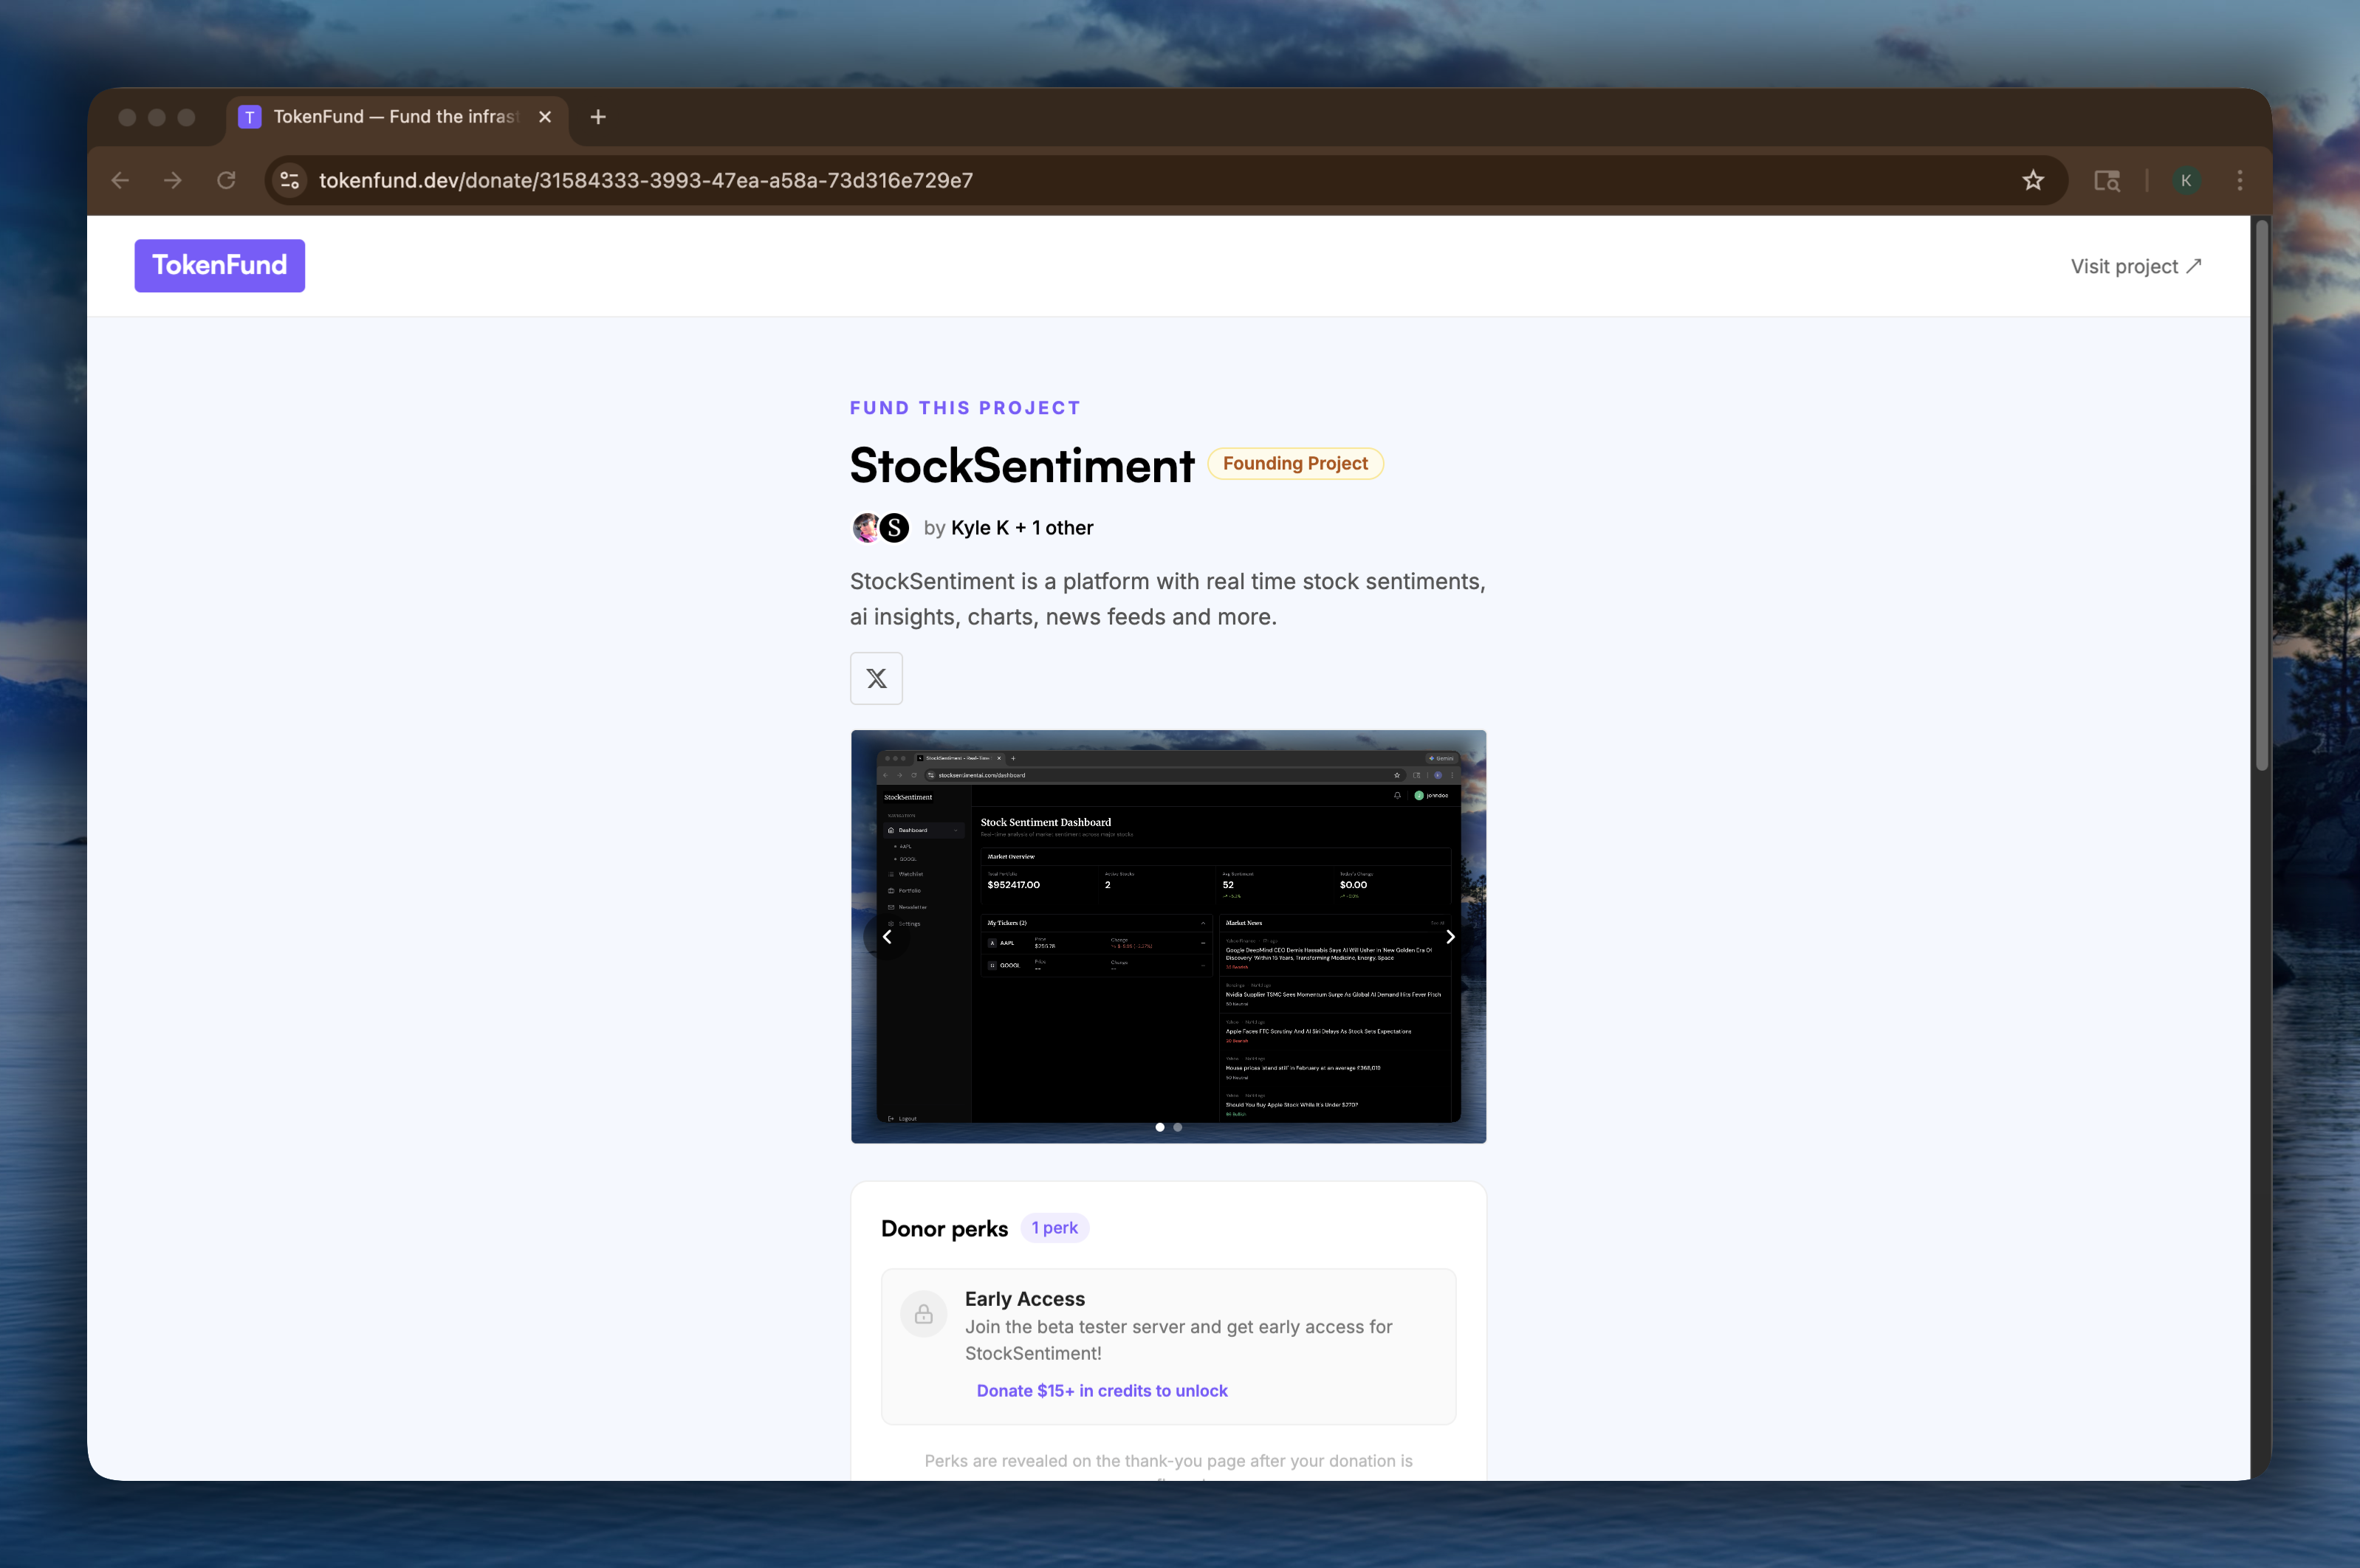Screen dimensions: 2360x1568
Task: Click Donate $15+ in credits to unlock
Action: [x=1101, y=1390]
